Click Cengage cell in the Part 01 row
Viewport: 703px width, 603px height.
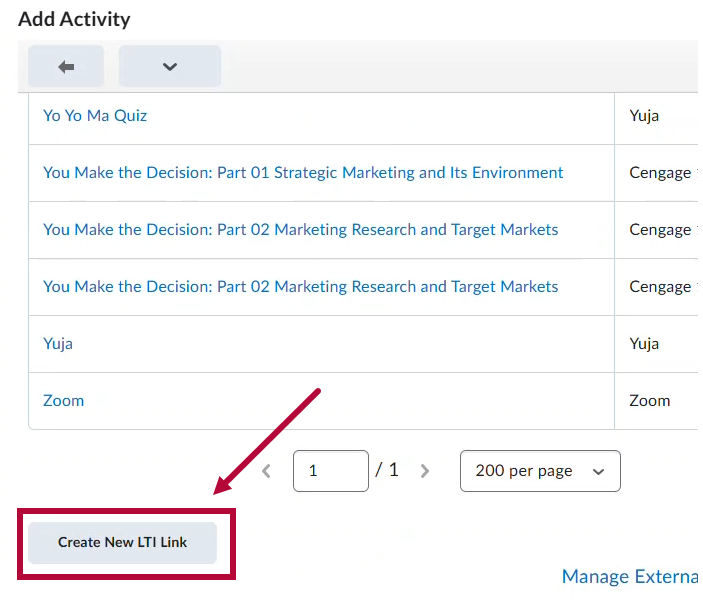point(660,173)
